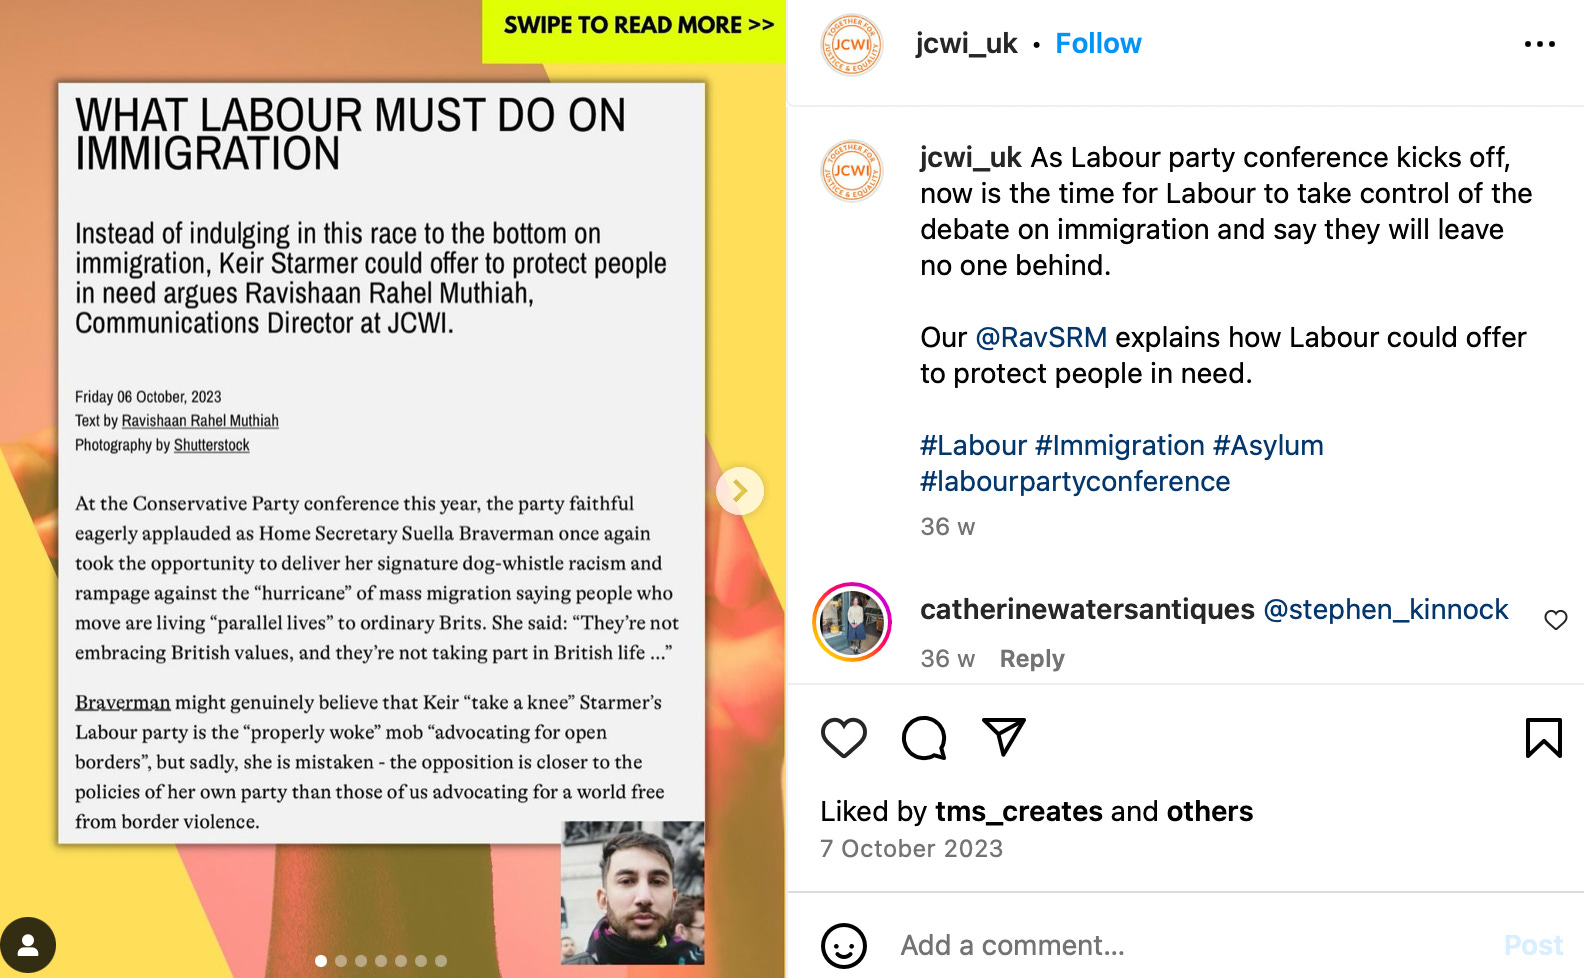Open catherinewatersantiques profile picture
The image size is (1584, 978).
coord(852,622)
